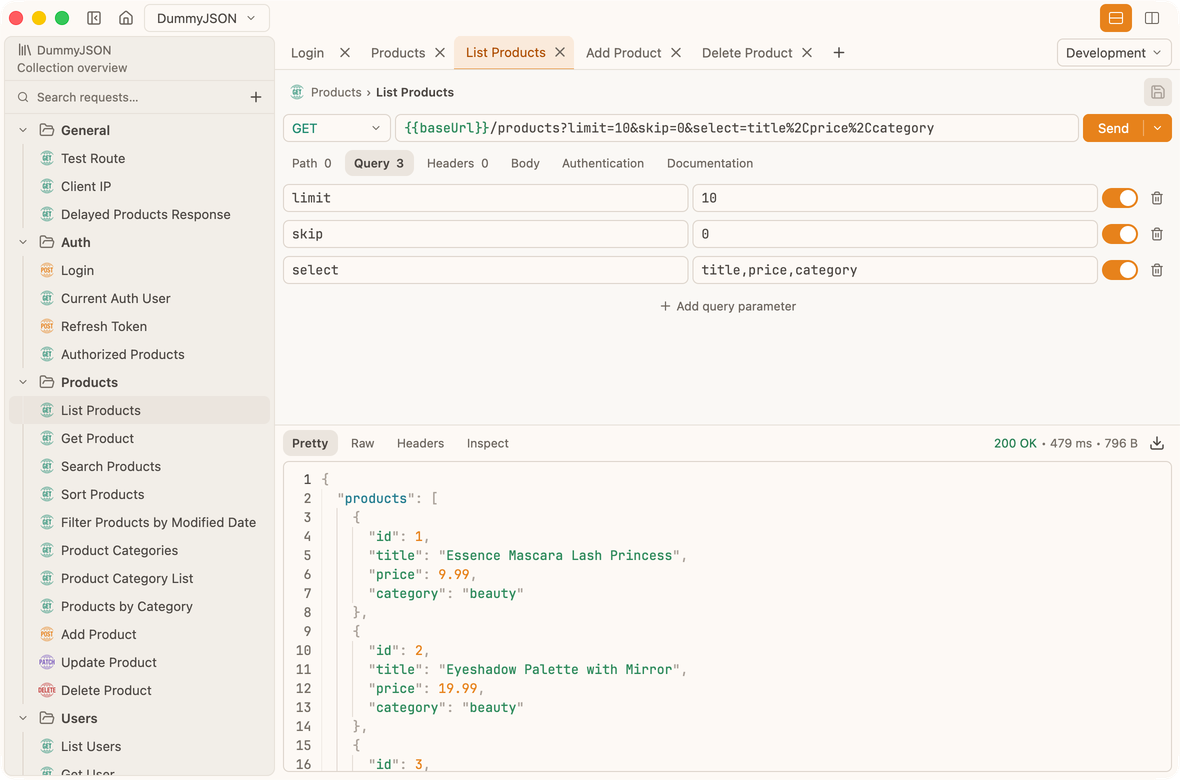Click the search magnifier icon
The width and height of the screenshot is (1180, 780).
[x=23, y=97]
